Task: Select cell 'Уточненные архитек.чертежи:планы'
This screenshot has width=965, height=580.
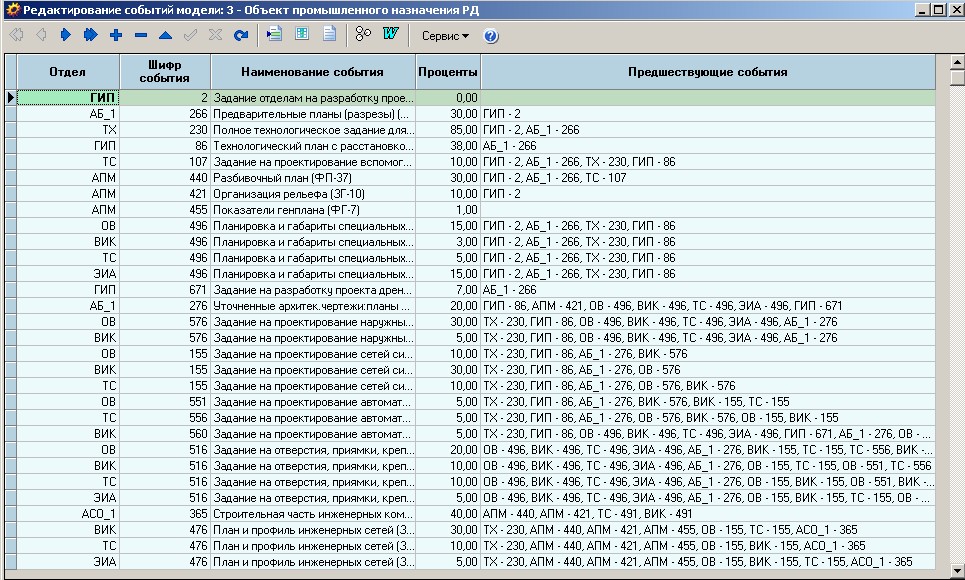Action: coord(313,306)
